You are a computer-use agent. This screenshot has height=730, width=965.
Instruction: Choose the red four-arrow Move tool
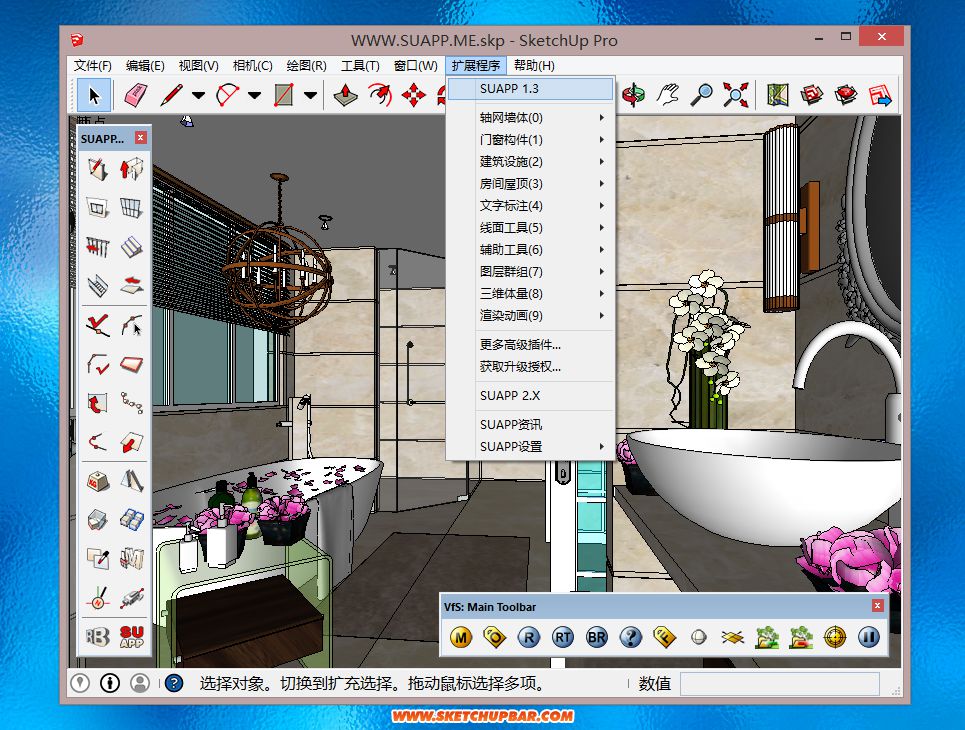(x=414, y=95)
